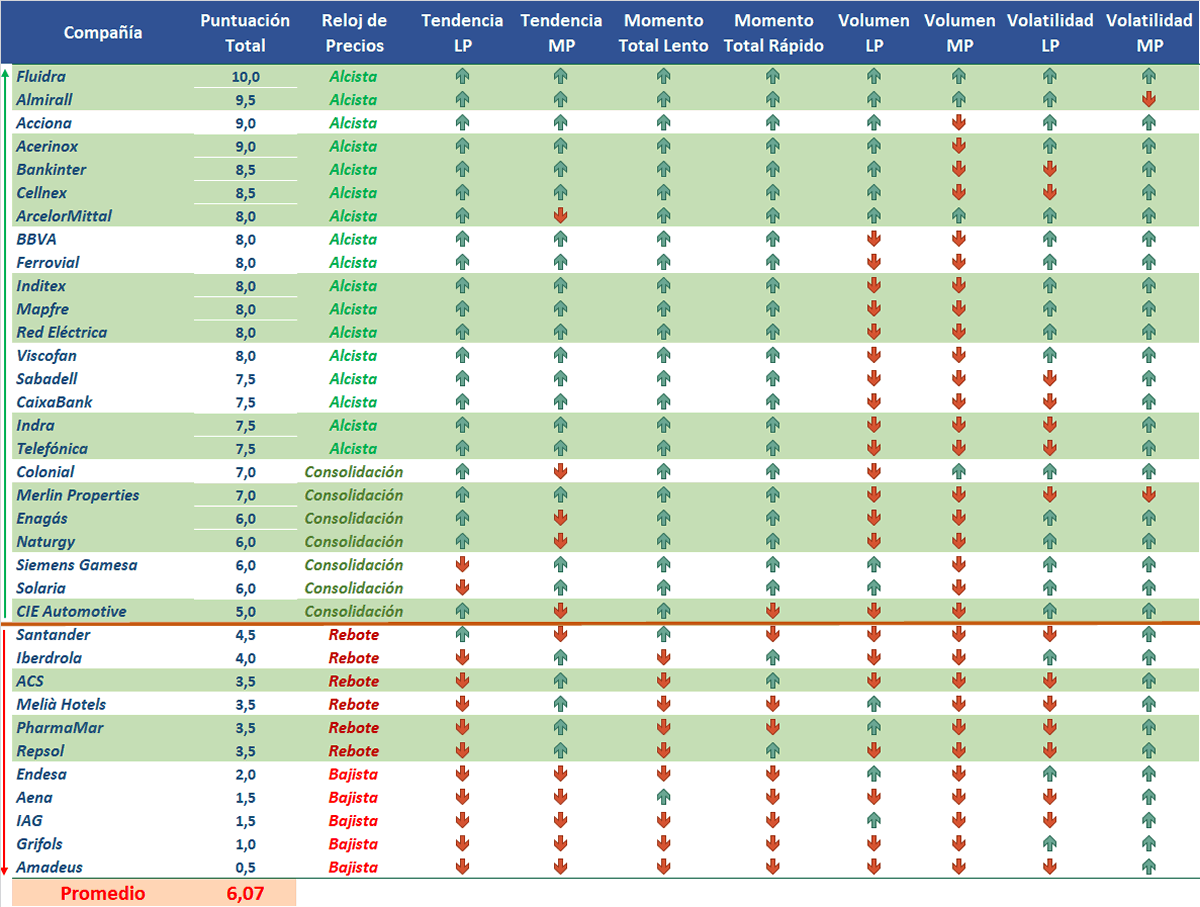This screenshot has width=1200, height=907.
Task: Click the Inditex company name
Action: (x=42, y=286)
